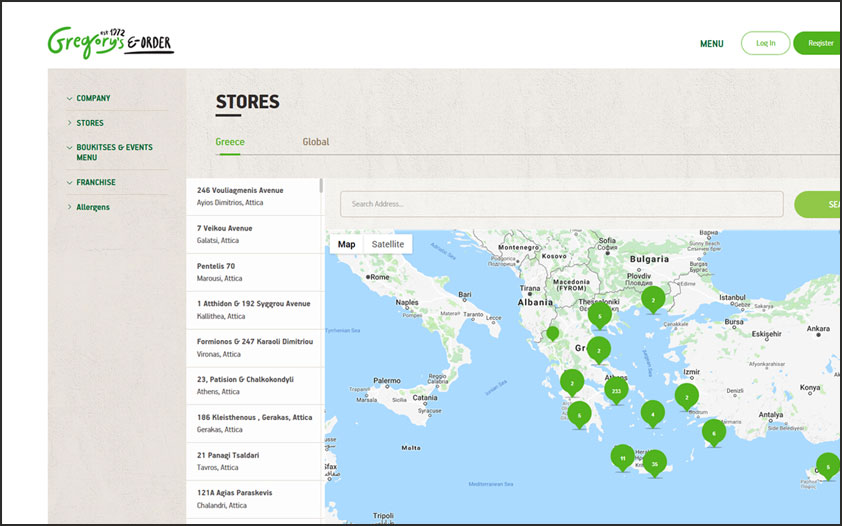
Task: Click the Search Address input field
Action: pyautogui.click(x=561, y=204)
